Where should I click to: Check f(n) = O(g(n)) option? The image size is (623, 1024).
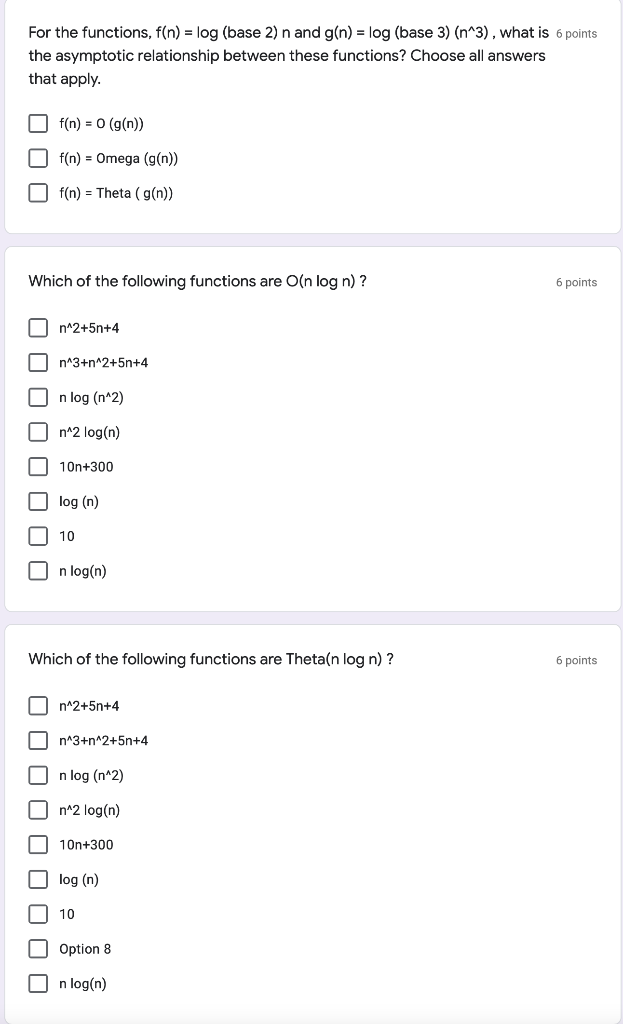point(38,123)
